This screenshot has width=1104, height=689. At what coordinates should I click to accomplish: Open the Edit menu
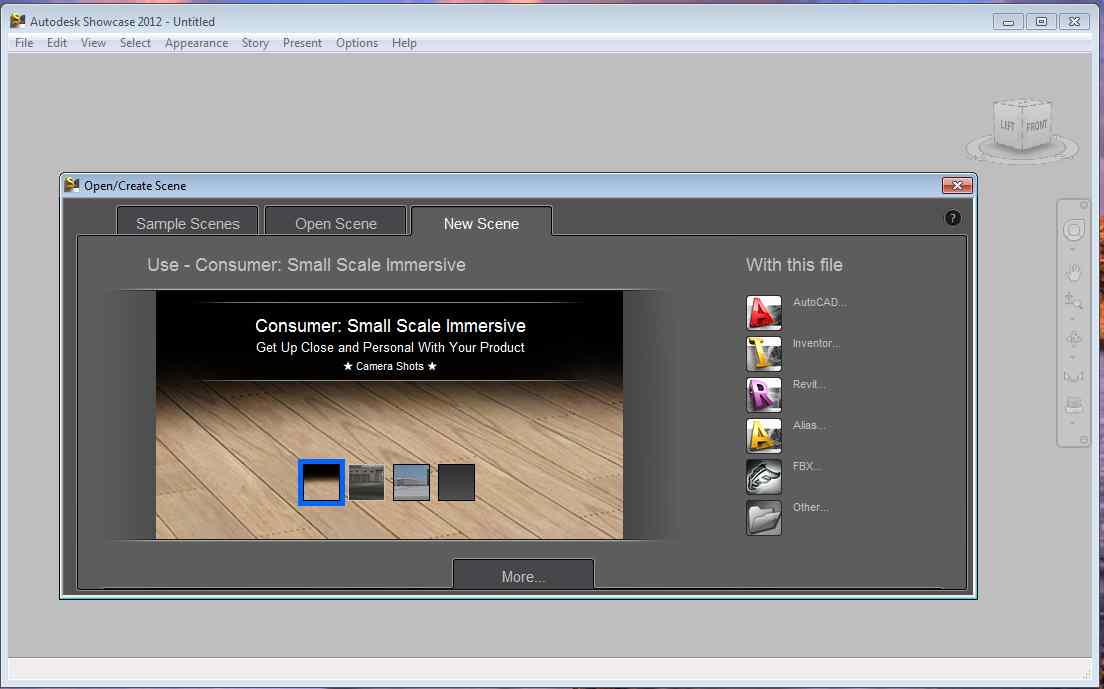pyautogui.click(x=57, y=43)
